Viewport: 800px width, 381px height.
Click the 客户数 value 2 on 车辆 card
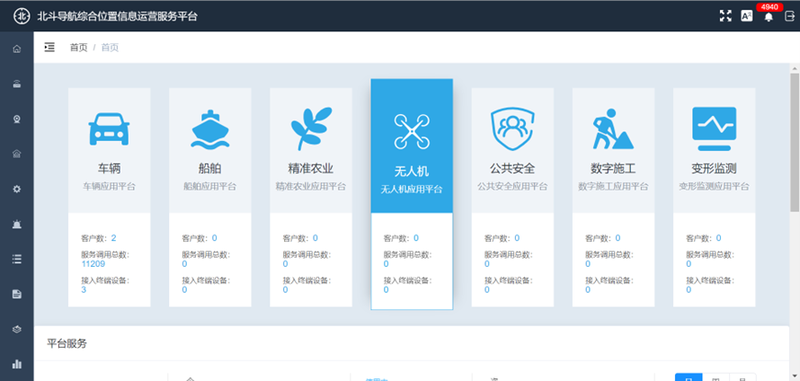pyautogui.click(x=114, y=238)
